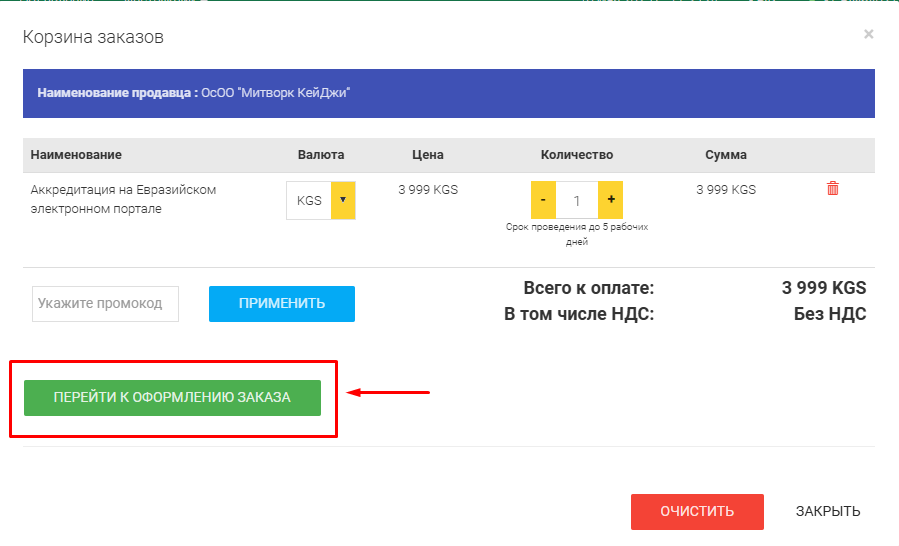Click the Срок проведения до 5 рабочих дней note
The height and width of the screenshot is (546, 899).
577,234
